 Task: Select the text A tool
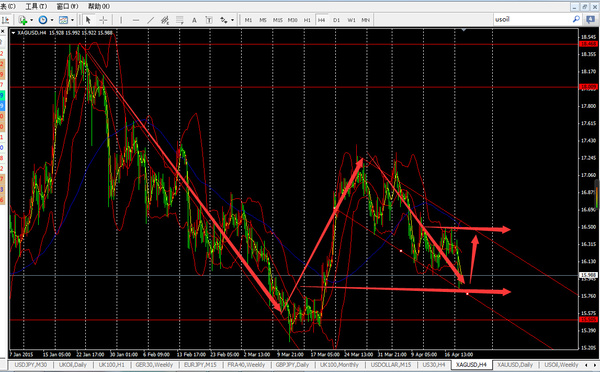(194, 20)
